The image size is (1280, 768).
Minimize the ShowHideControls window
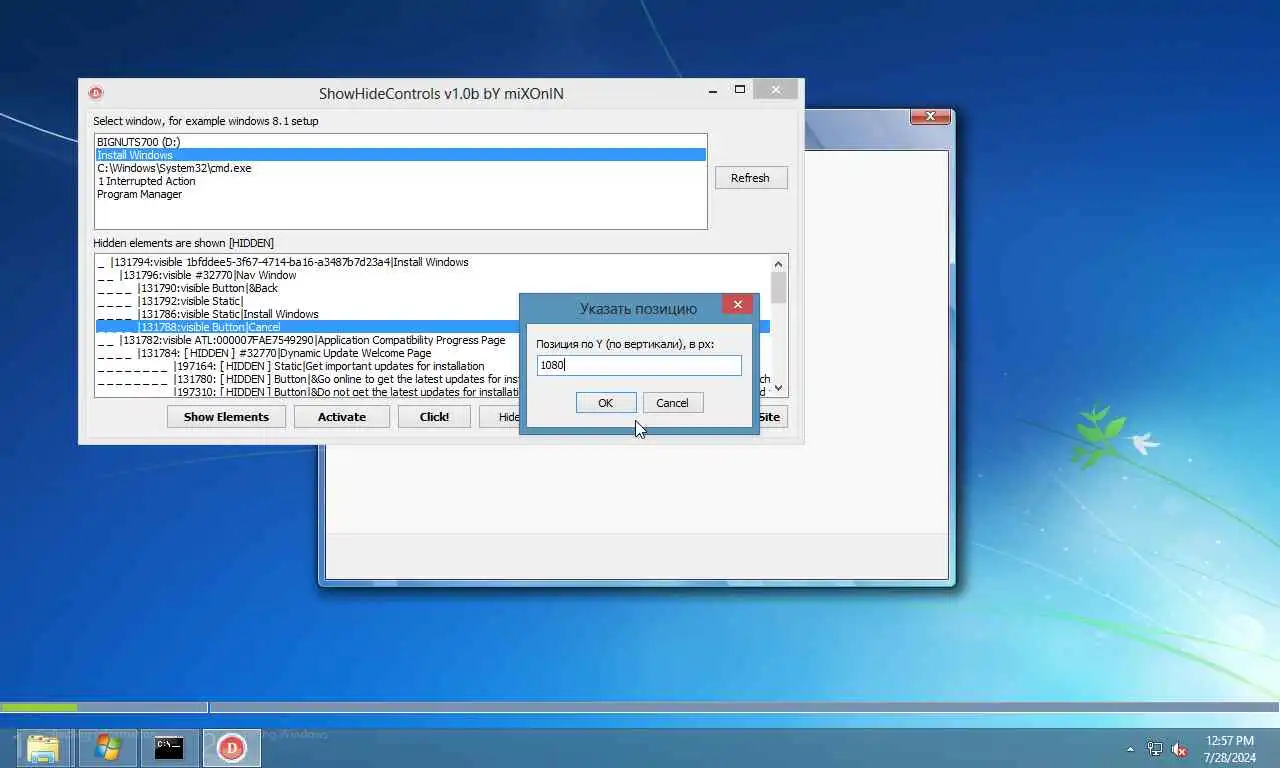[x=711, y=90]
